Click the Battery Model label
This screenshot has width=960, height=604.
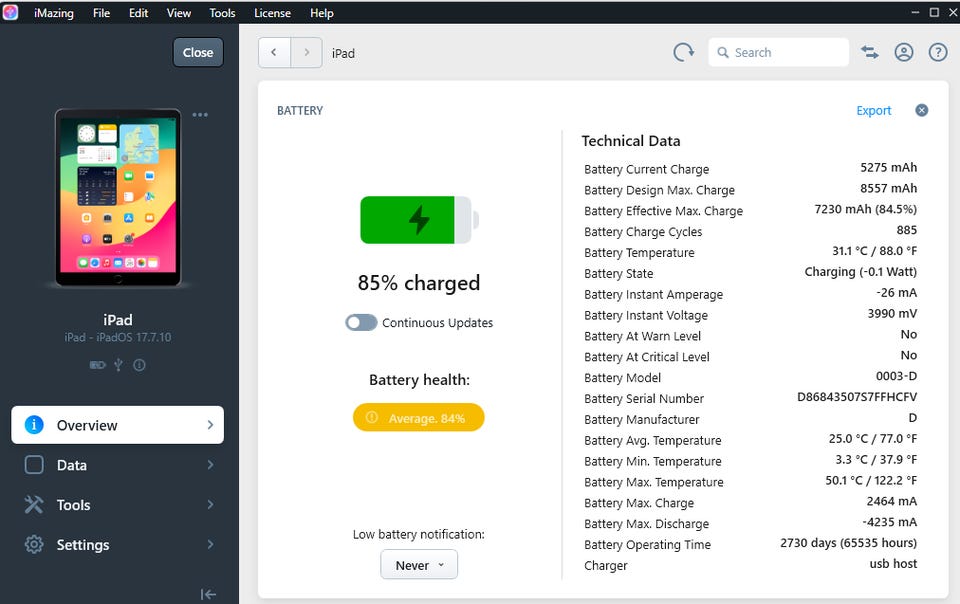click(622, 378)
